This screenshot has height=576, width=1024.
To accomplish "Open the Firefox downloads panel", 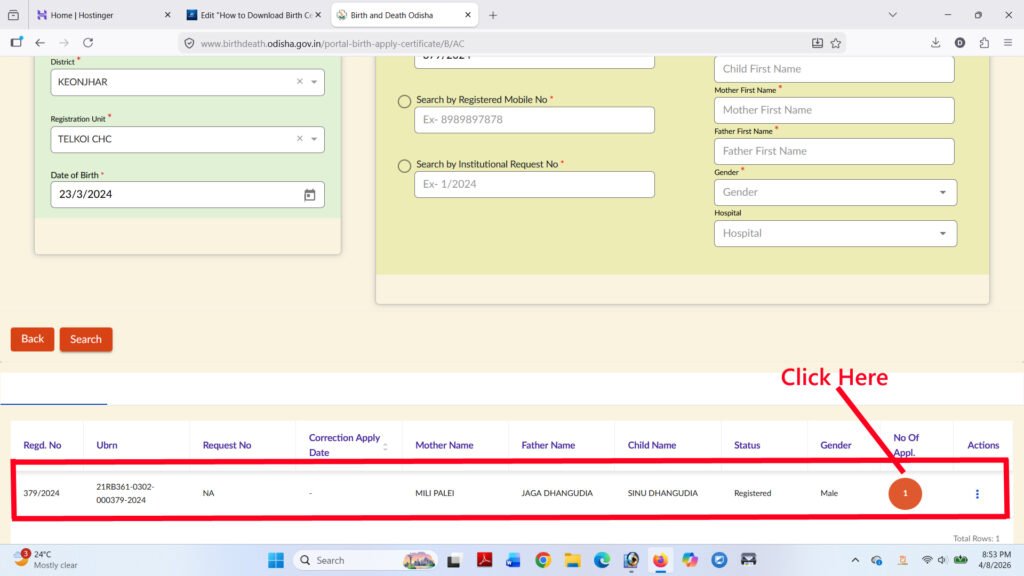I will click(x=935, y=43).
